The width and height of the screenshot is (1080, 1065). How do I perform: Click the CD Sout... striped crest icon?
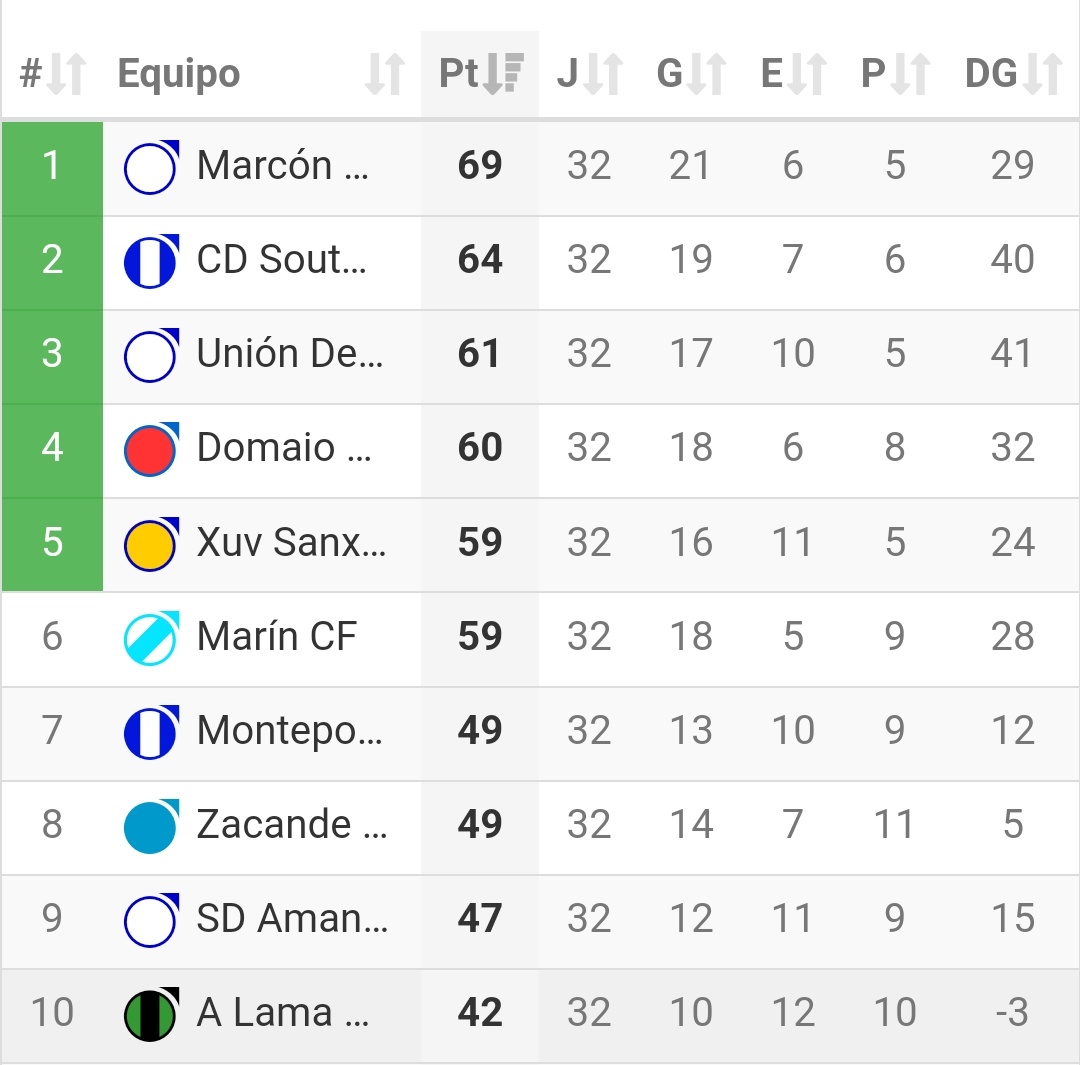coord(151,261)
